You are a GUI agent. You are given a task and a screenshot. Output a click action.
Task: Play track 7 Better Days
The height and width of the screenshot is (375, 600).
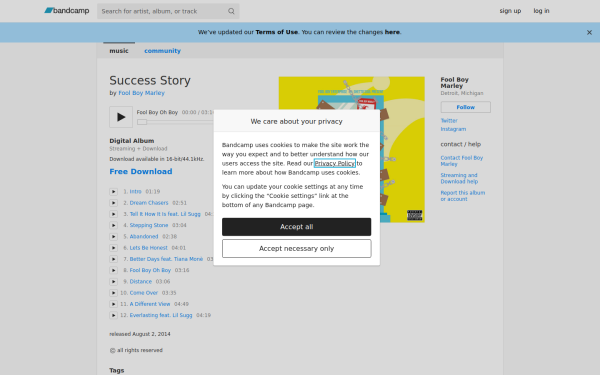113,259
